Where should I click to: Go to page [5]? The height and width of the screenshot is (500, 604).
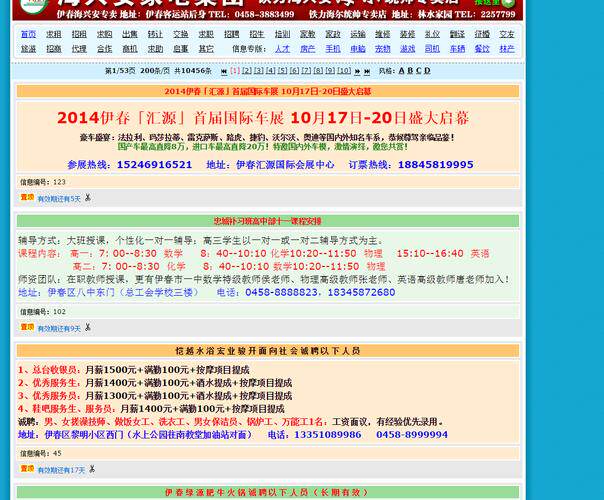[282, 71]
